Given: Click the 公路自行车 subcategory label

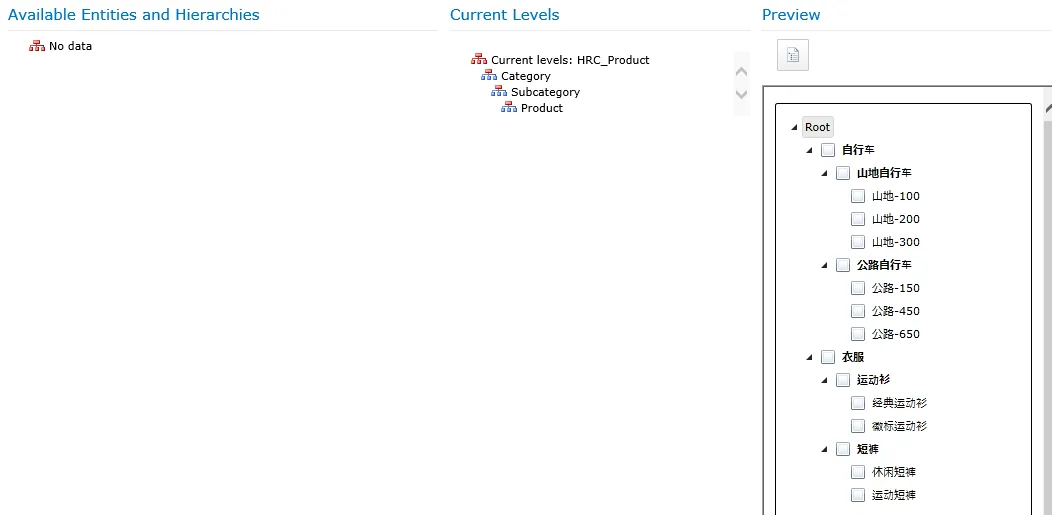Looking at the screenshot, I should [x=884, y=265].
